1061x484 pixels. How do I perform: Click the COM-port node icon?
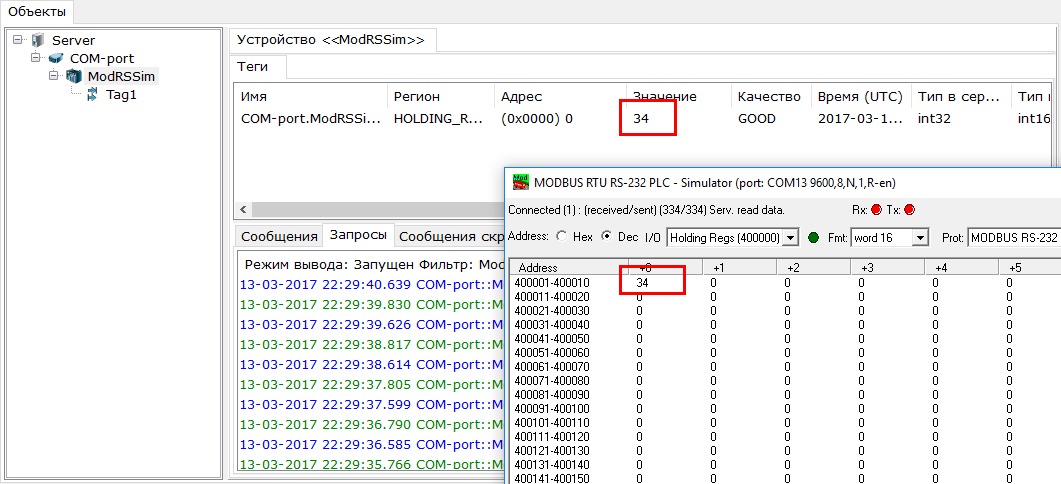[55, 59]
